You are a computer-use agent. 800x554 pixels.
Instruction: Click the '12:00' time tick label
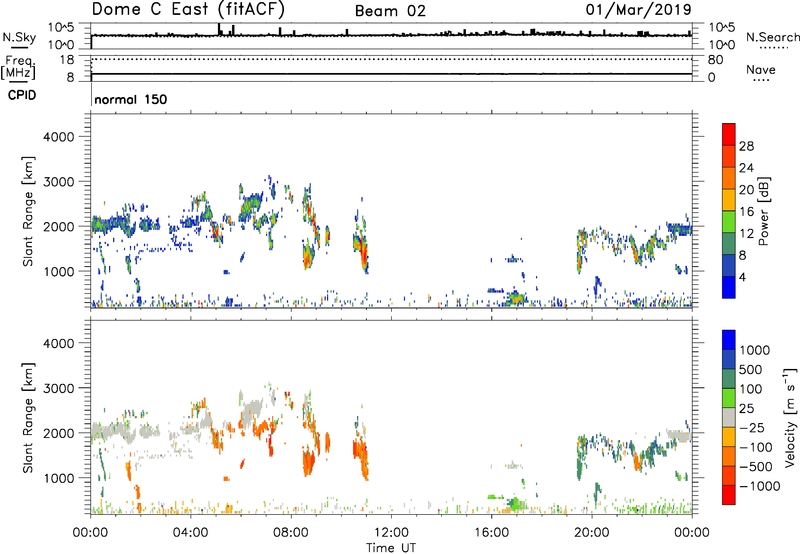click(x=391, y=533)
